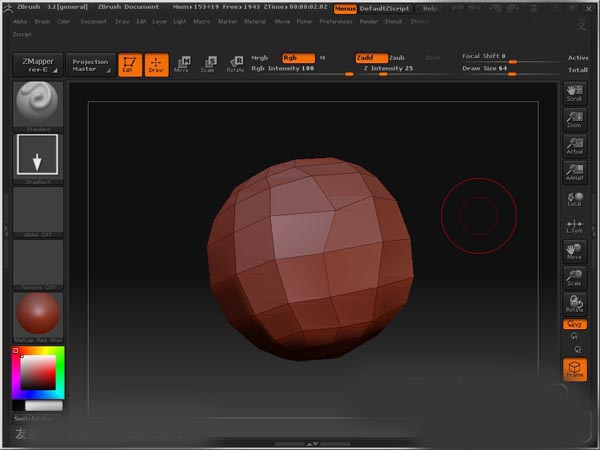Screen dimensions: 600x450
Task: Toggle the Frame polyframe button
Action: point(575,369)
